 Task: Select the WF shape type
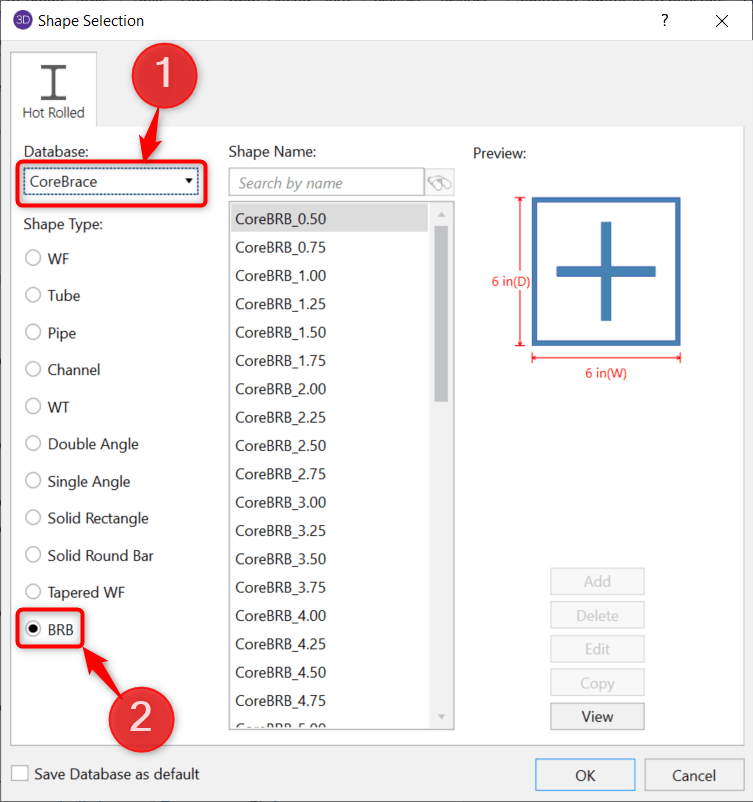pyautogui.click(x=34, y=258)
